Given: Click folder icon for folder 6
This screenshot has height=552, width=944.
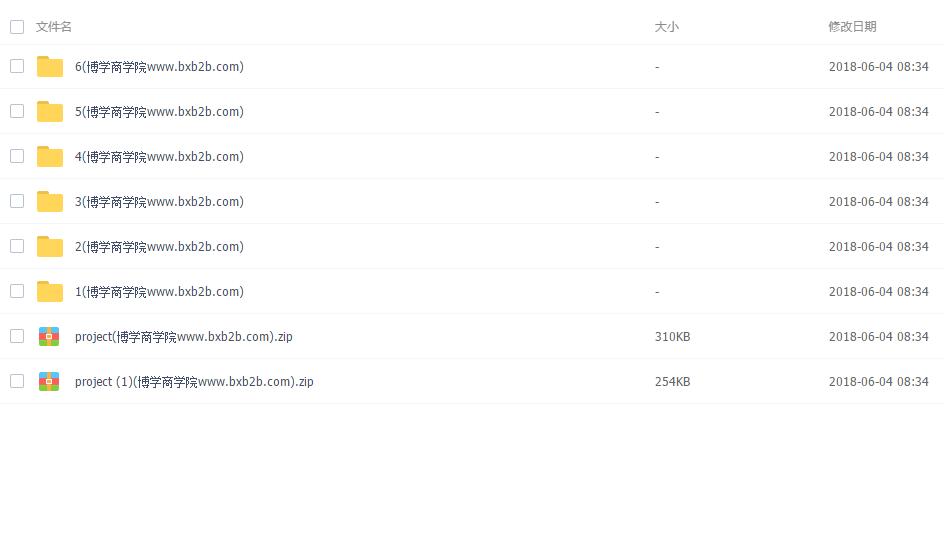Looking at the screenshot, I should [x=49, y=67].
